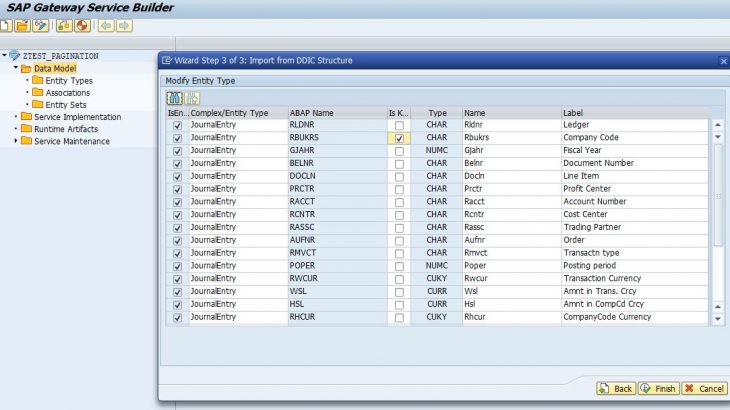Collapse the Data Model node
This screenshot has height=410, width=730.
click(x=15, y=68)
